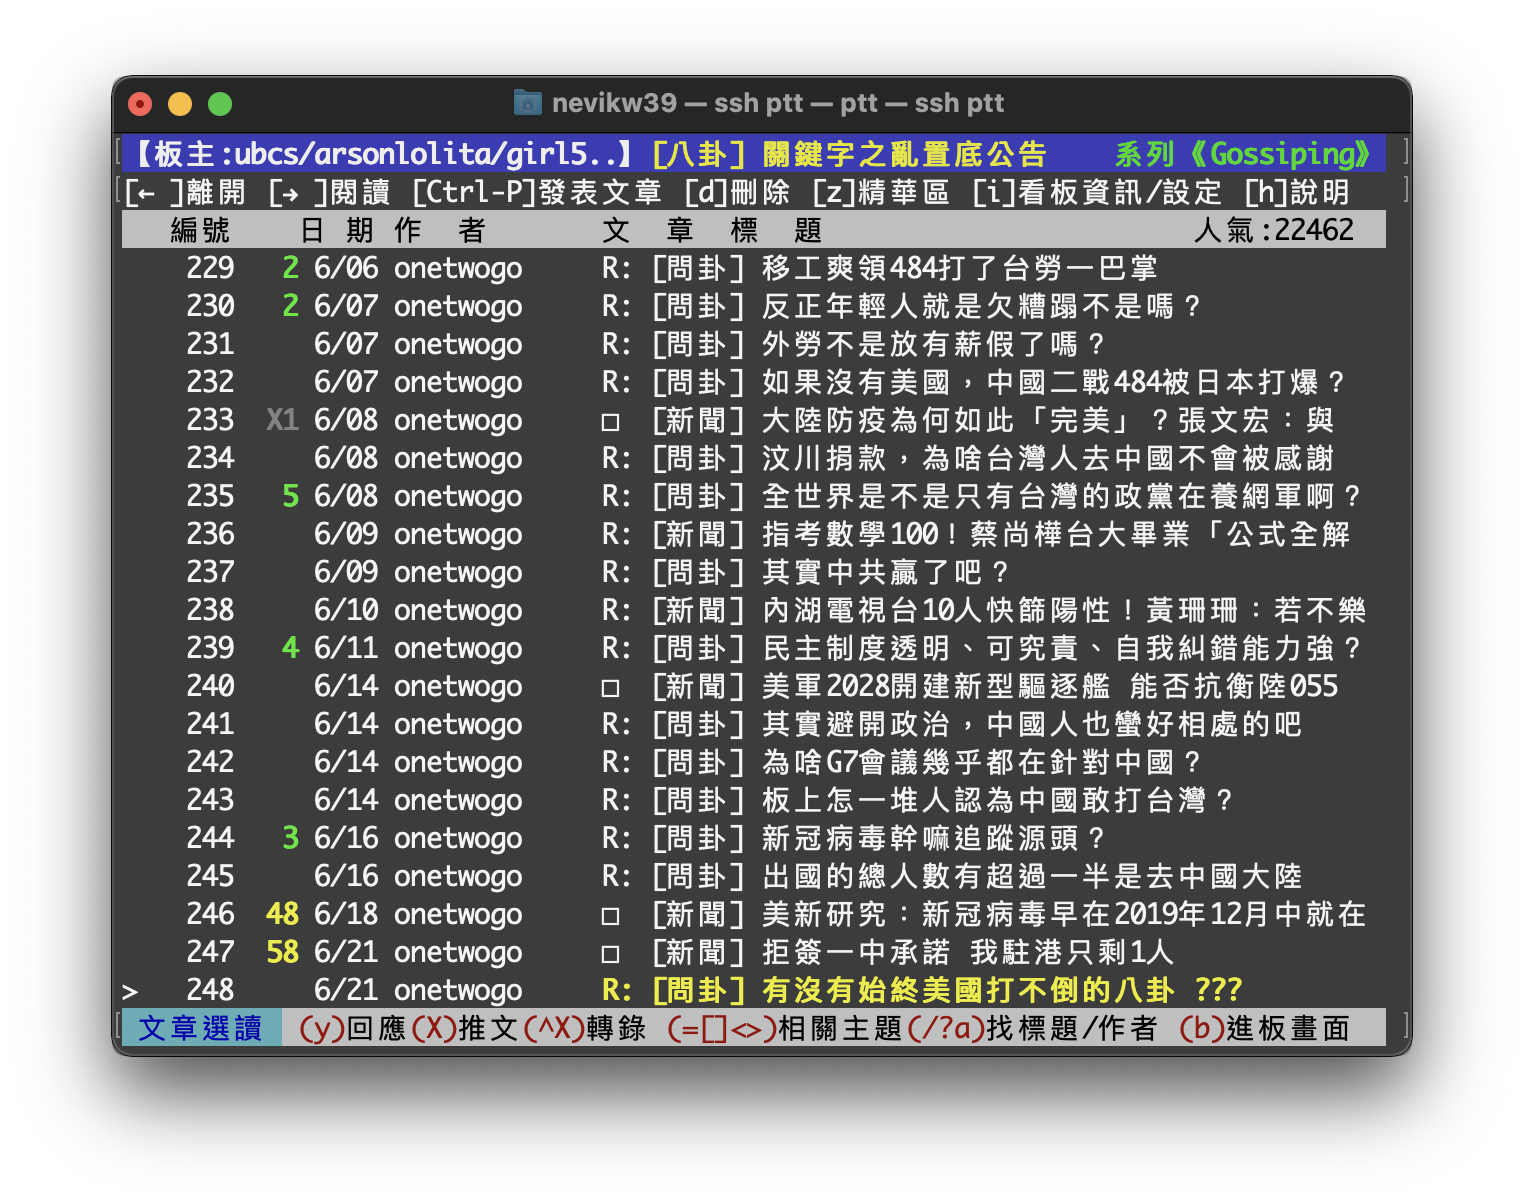This screenshot has width=1524, height=1204.
Task: Click the 編號 column header
Action: coord(200,230)
